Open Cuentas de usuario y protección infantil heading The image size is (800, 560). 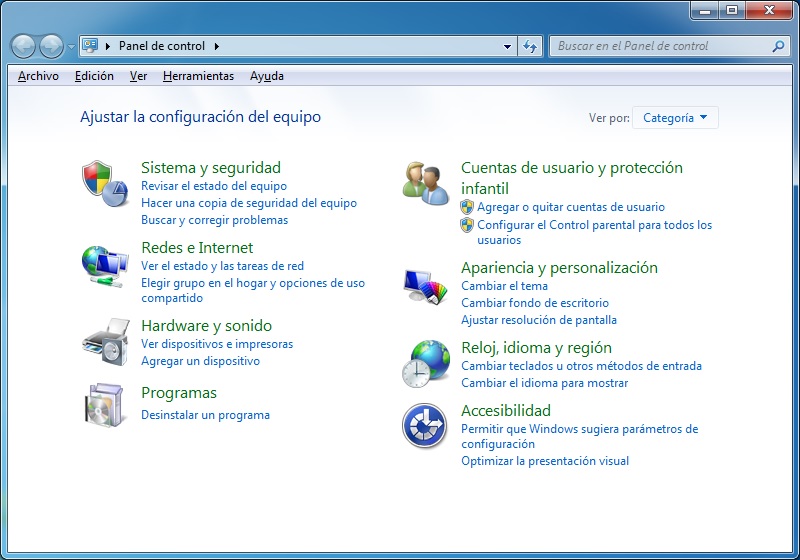coord(571,178)
